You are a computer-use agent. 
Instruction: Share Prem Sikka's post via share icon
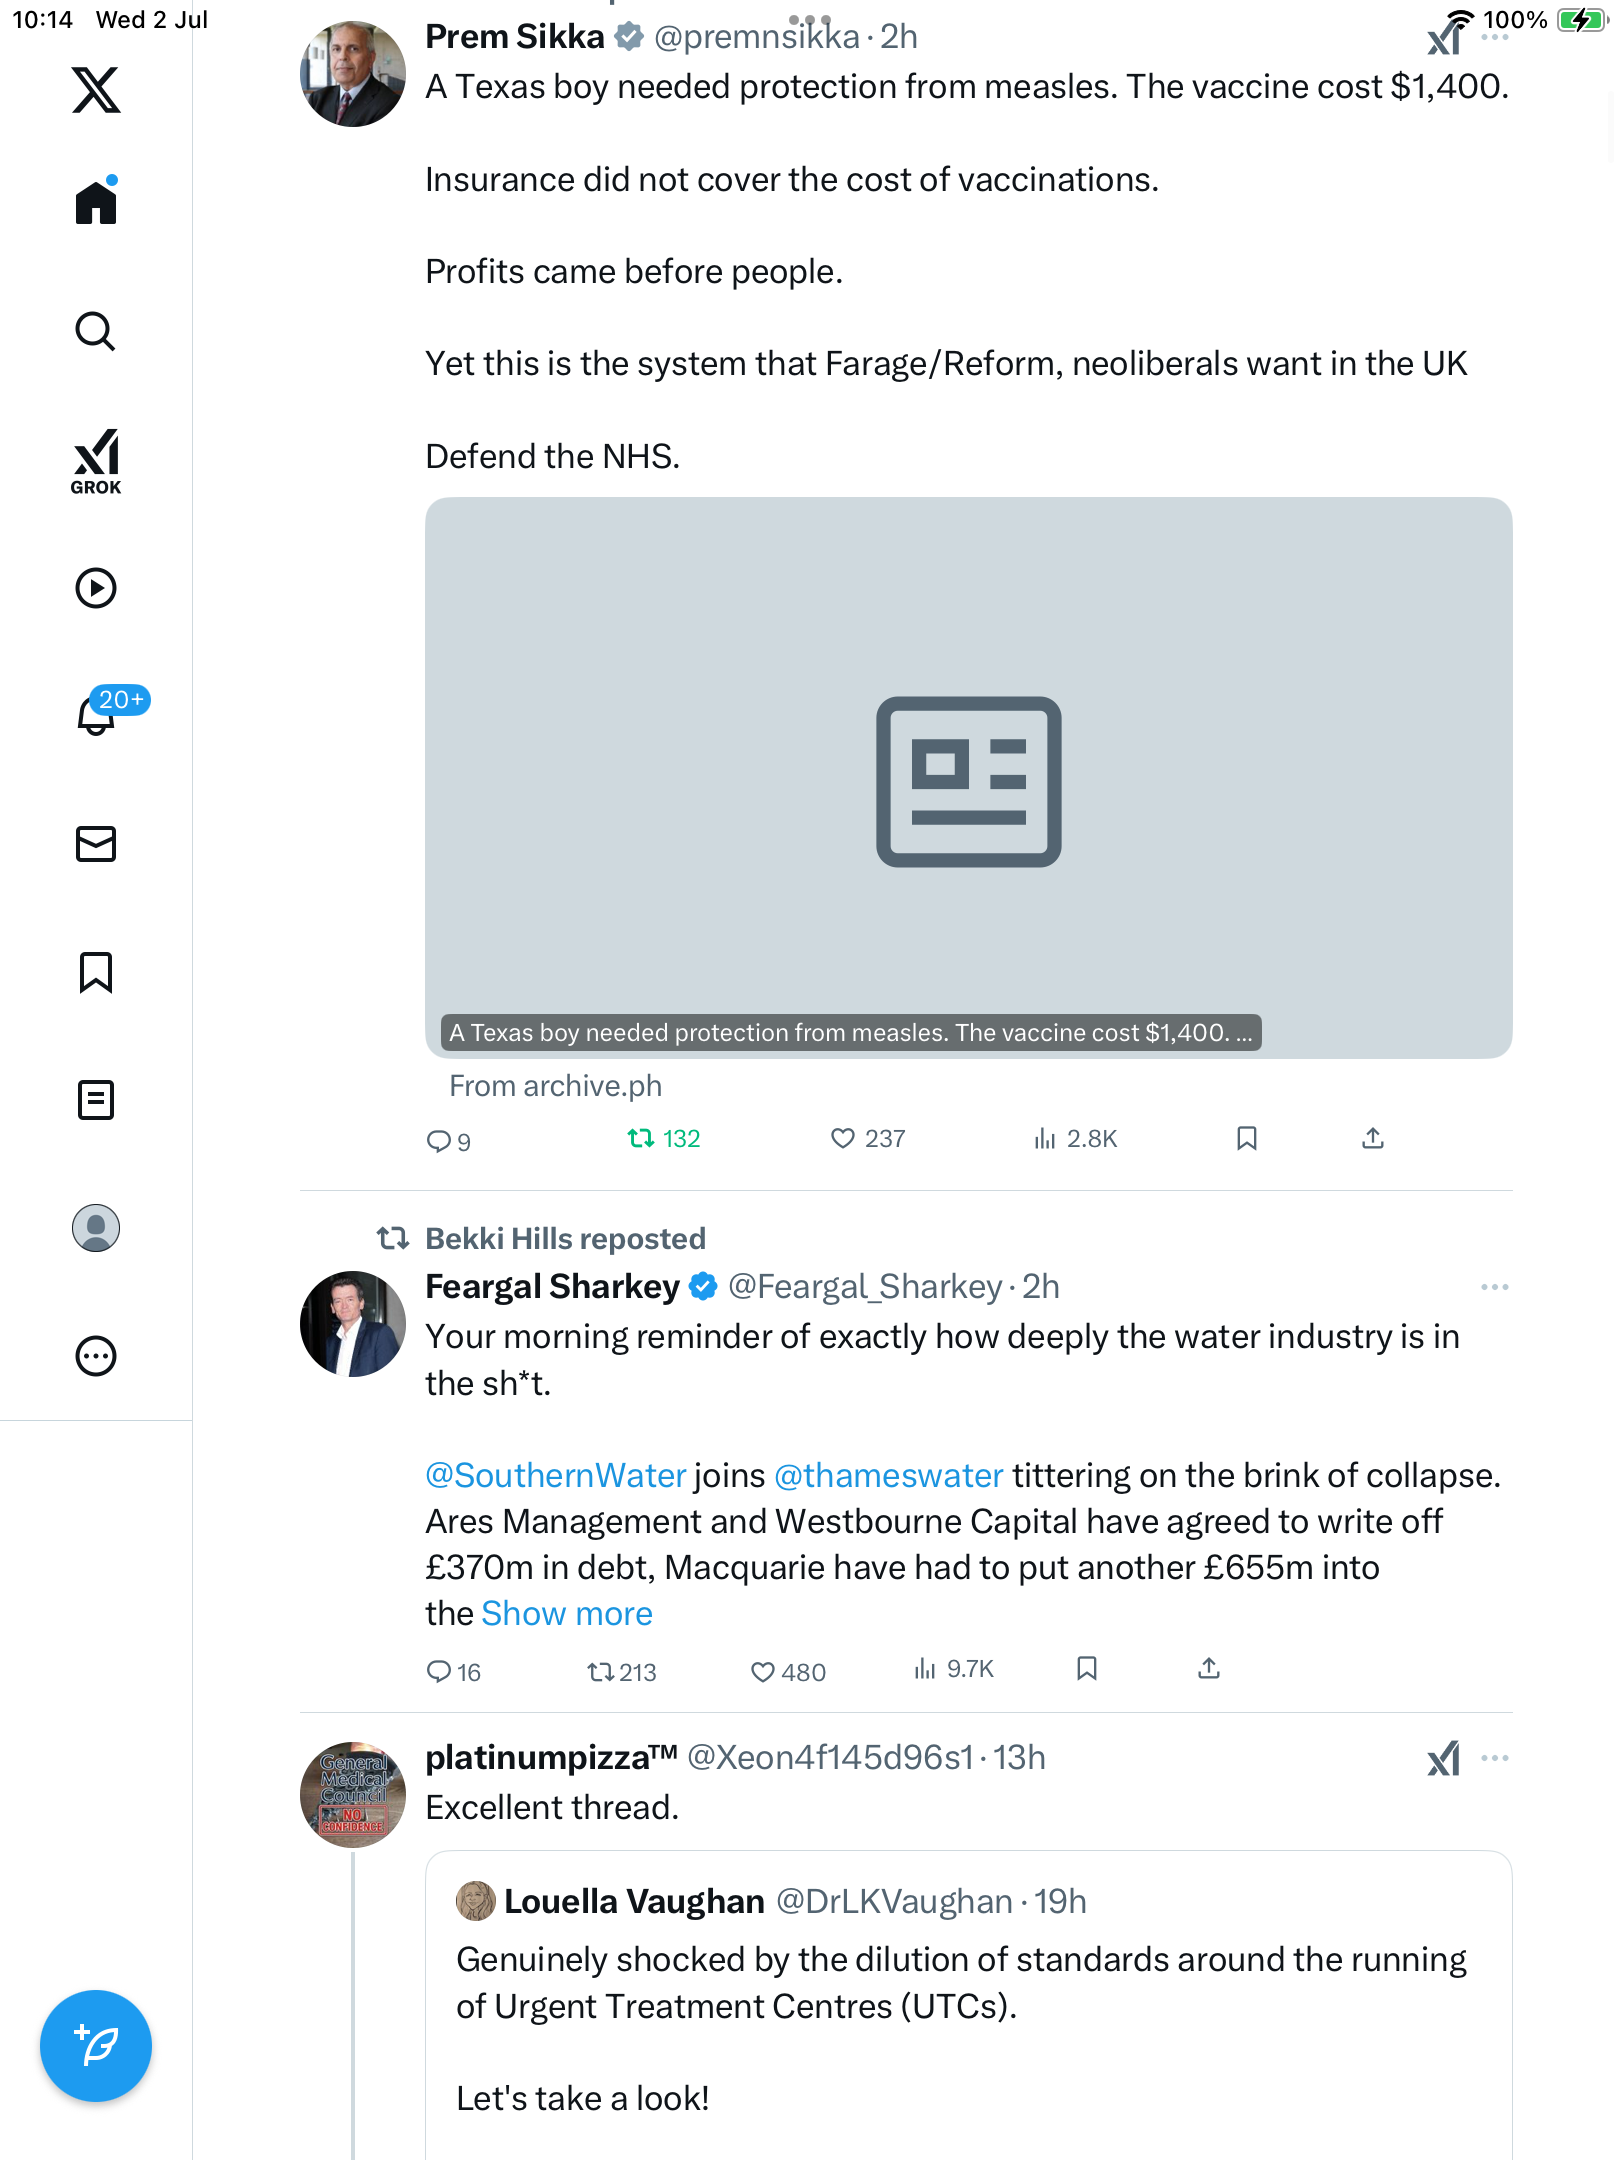(1373, 1138)
